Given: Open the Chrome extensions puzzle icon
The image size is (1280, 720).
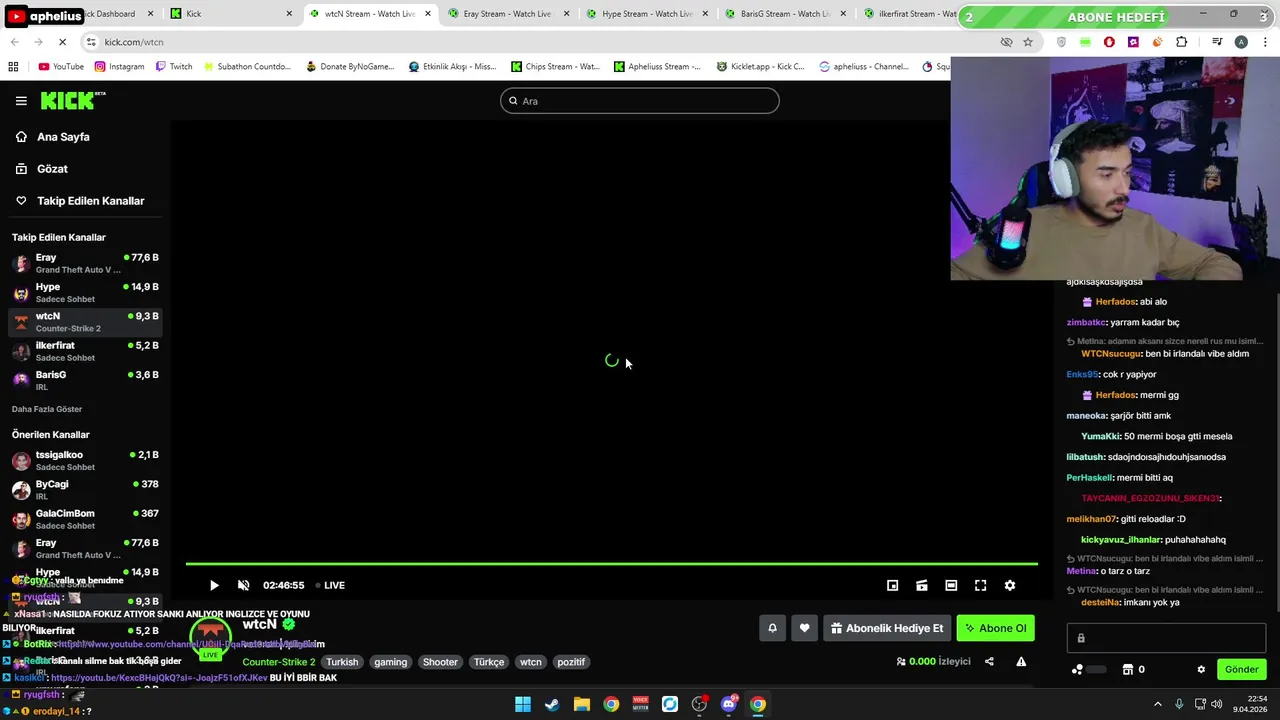Looking at the screenshot, I should pyautogui.click(x=1181, y=42).
